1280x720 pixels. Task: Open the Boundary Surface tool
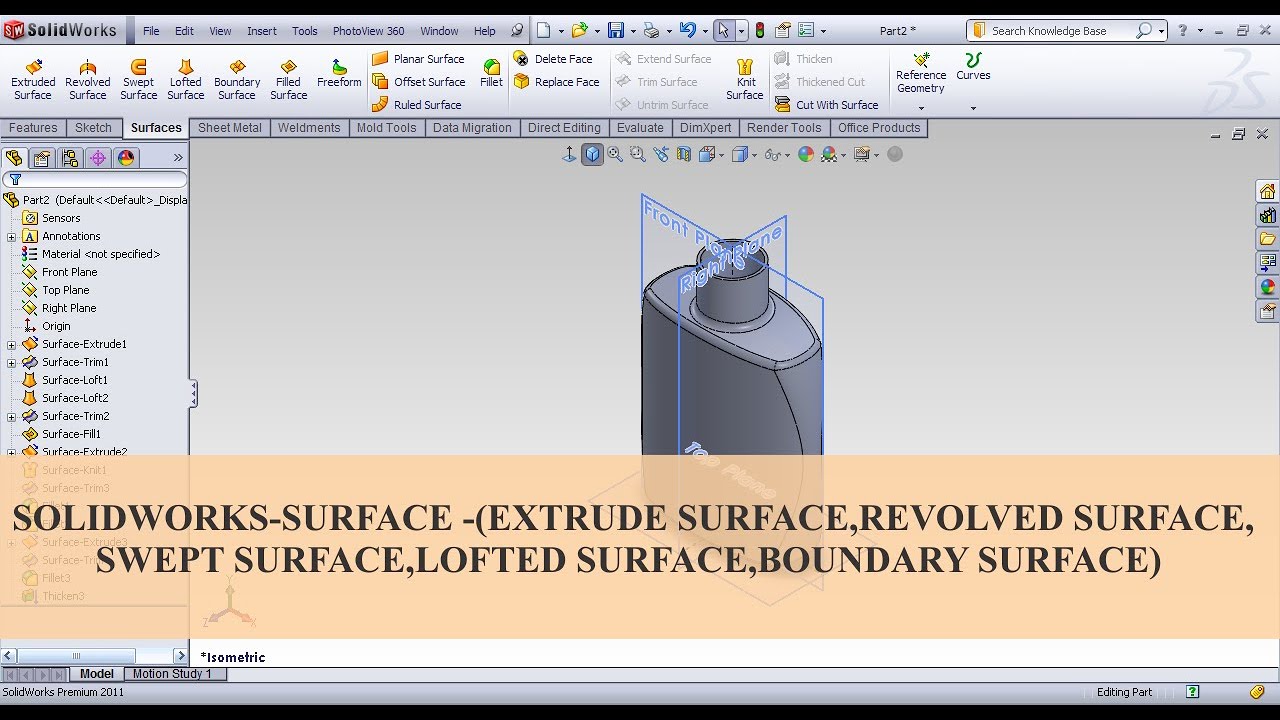[237, 79]
